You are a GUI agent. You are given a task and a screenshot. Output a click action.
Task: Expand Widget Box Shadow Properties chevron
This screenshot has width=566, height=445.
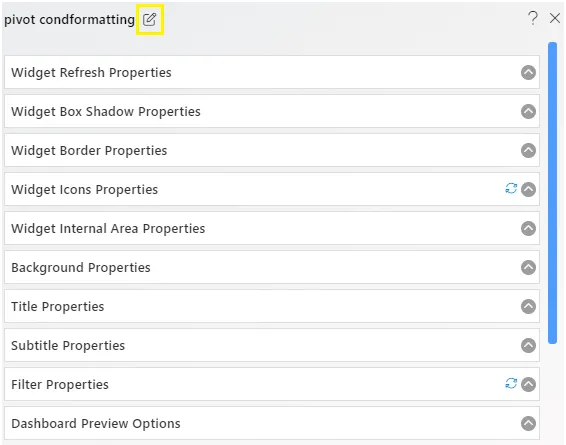528,112
